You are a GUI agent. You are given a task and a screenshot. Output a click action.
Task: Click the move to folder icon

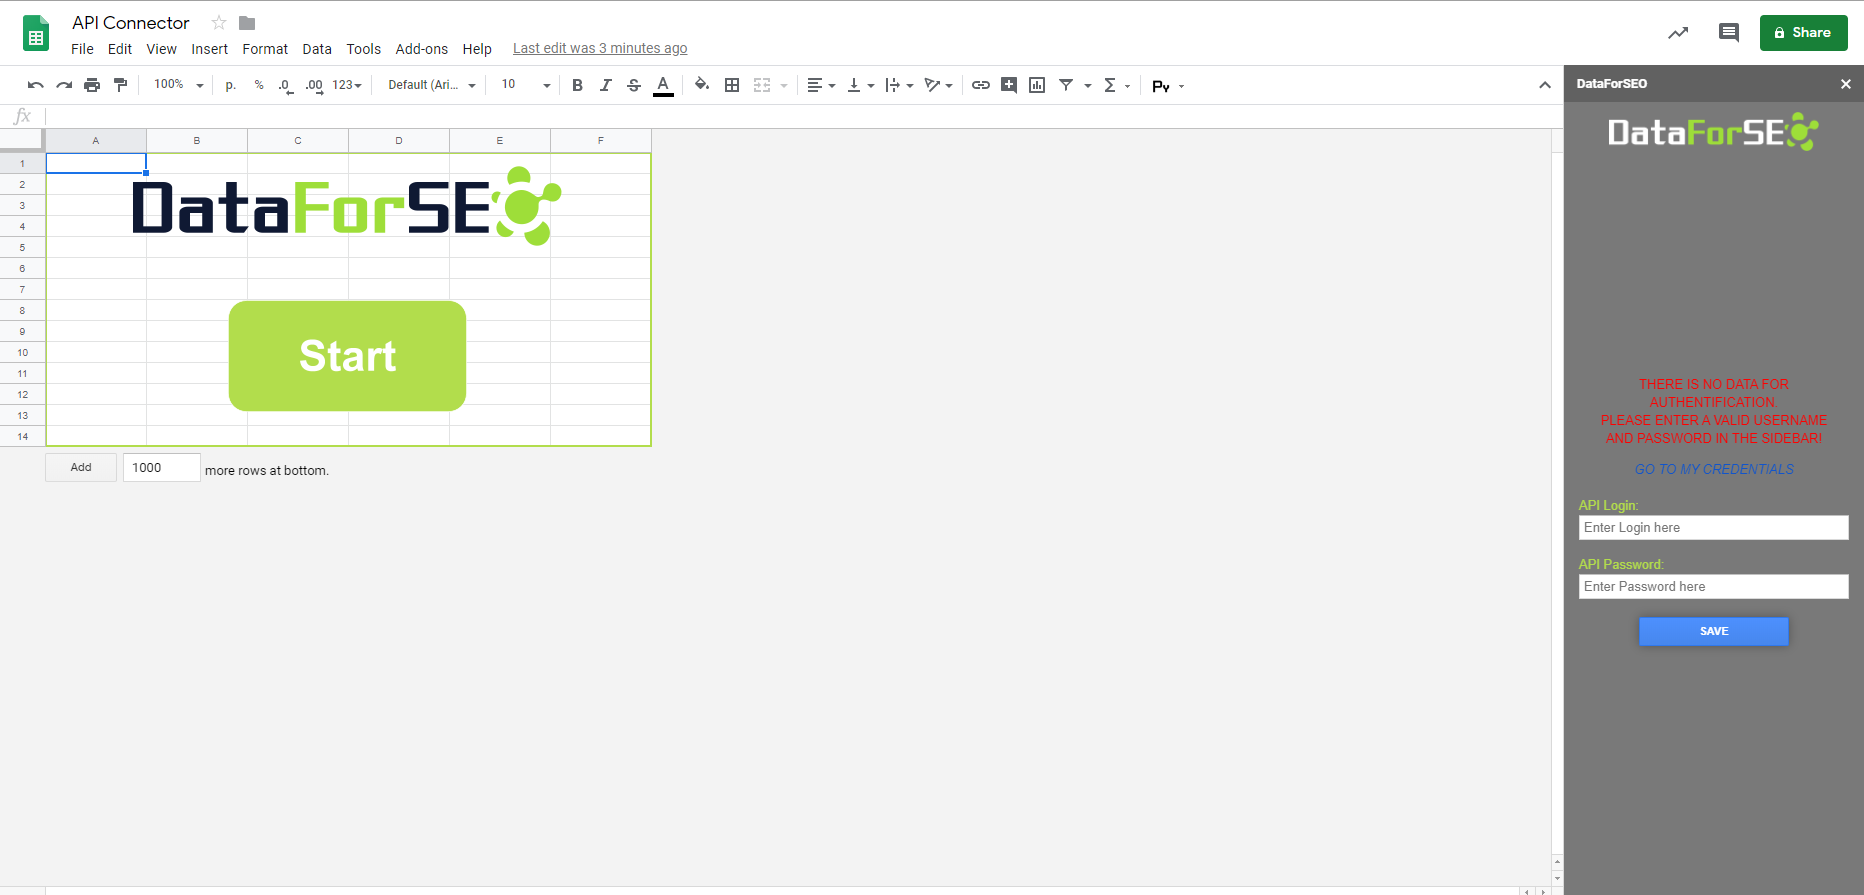(x=247, y=23)
